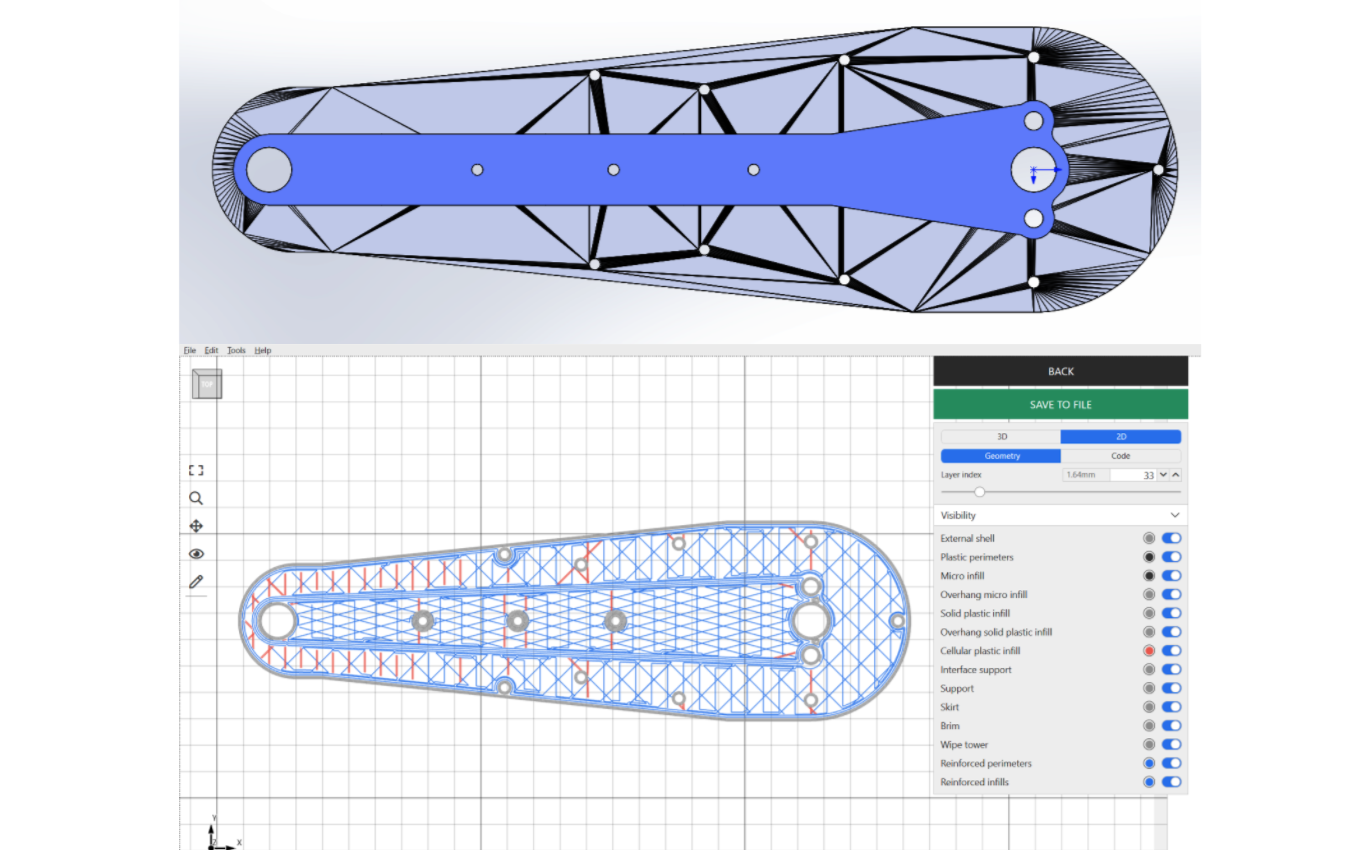Image resolution: width=1370 pixels, height=850 pixels.
Task: Click the TOP view cube
Action: coord(207,384)
